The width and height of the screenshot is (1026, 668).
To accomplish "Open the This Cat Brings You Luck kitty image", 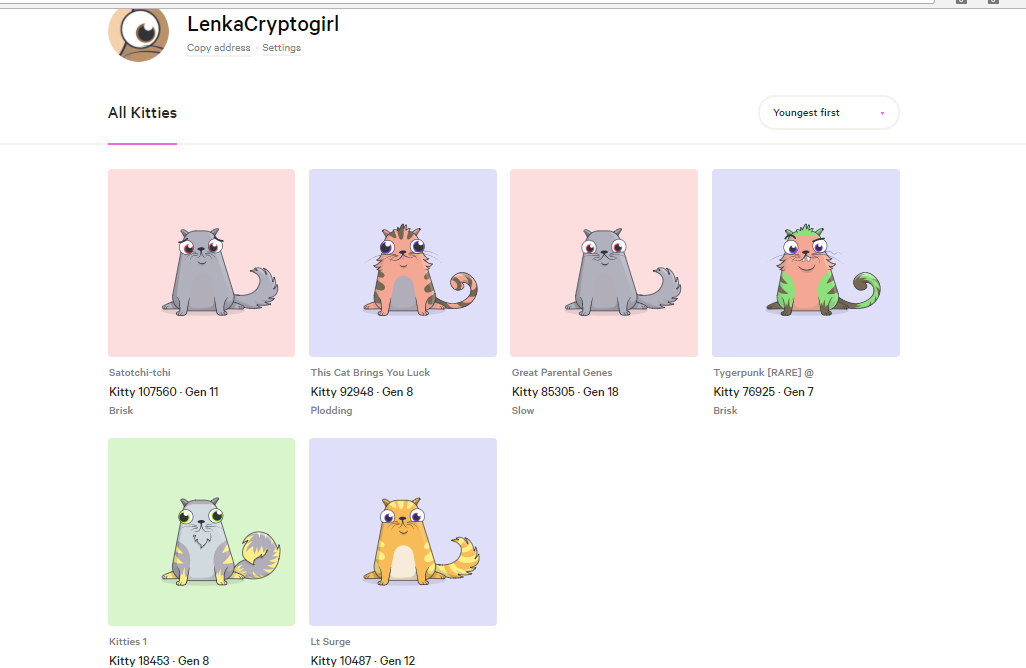I will [403, 263].
